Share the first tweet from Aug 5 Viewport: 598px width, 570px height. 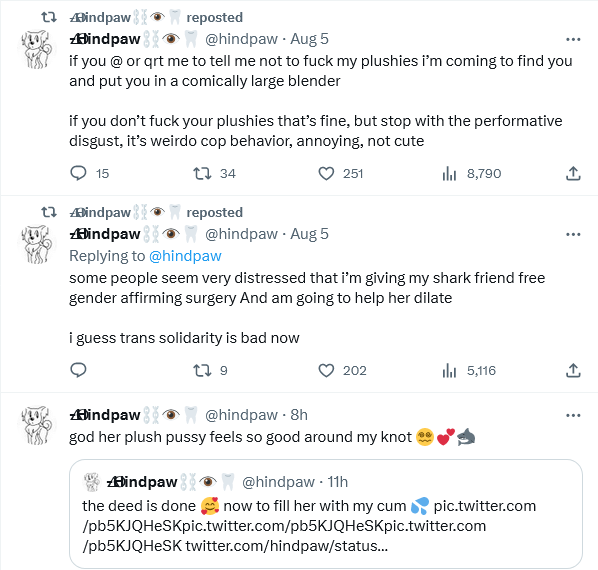pyautogui.click(x=573, y=173)
